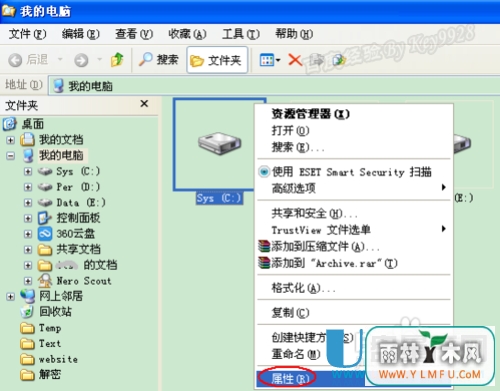500x391 pixels.
Task: Select the Sys (C:) drive icon
Action: coord(219,143)
